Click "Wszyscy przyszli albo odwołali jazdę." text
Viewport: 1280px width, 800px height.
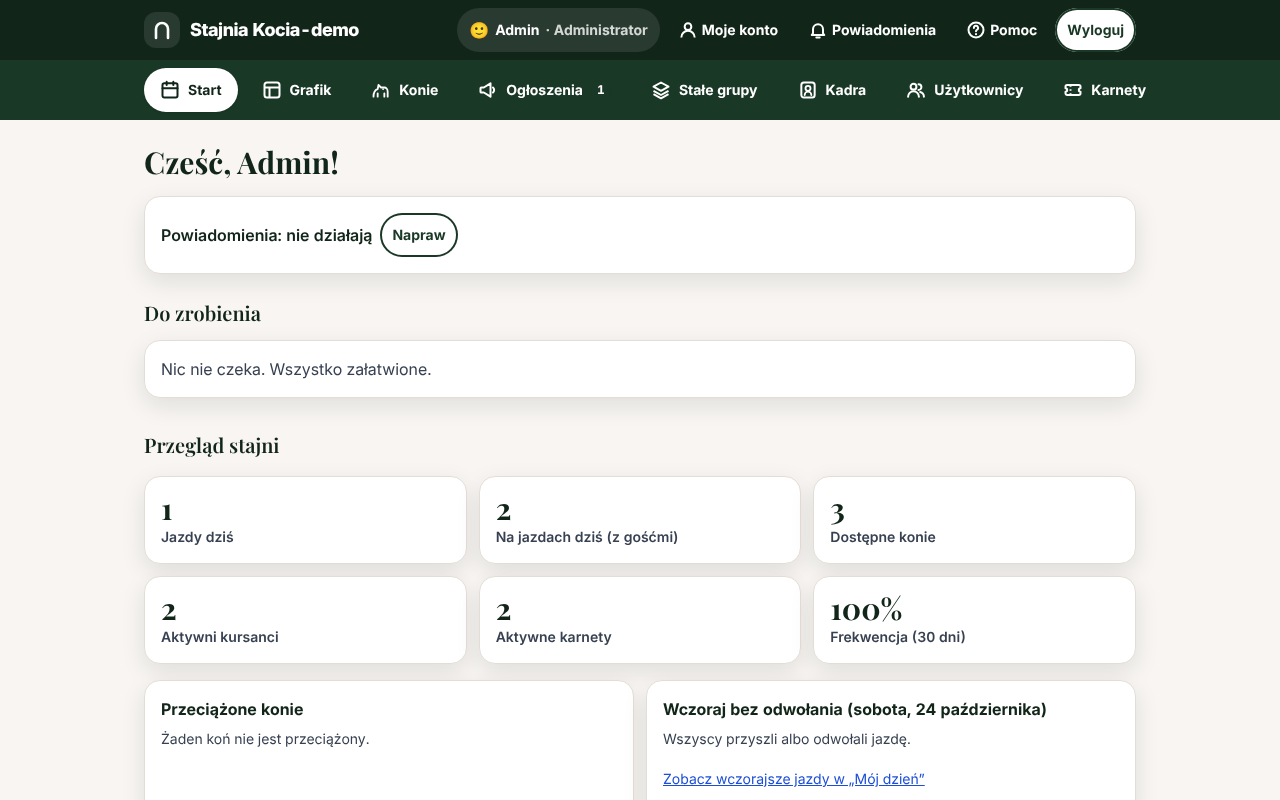787,739
